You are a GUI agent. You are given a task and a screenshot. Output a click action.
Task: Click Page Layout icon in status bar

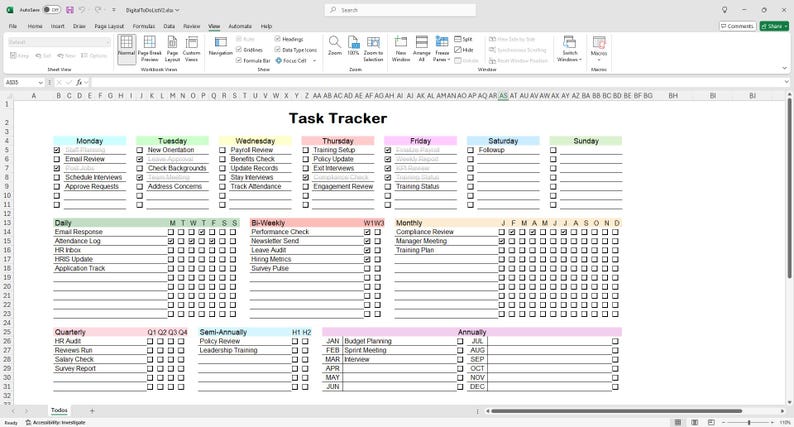tap(695, 422)
